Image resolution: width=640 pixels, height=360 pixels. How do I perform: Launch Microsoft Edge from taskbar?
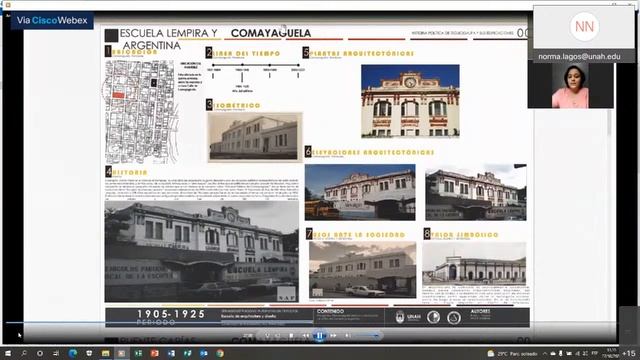point(73,353)
